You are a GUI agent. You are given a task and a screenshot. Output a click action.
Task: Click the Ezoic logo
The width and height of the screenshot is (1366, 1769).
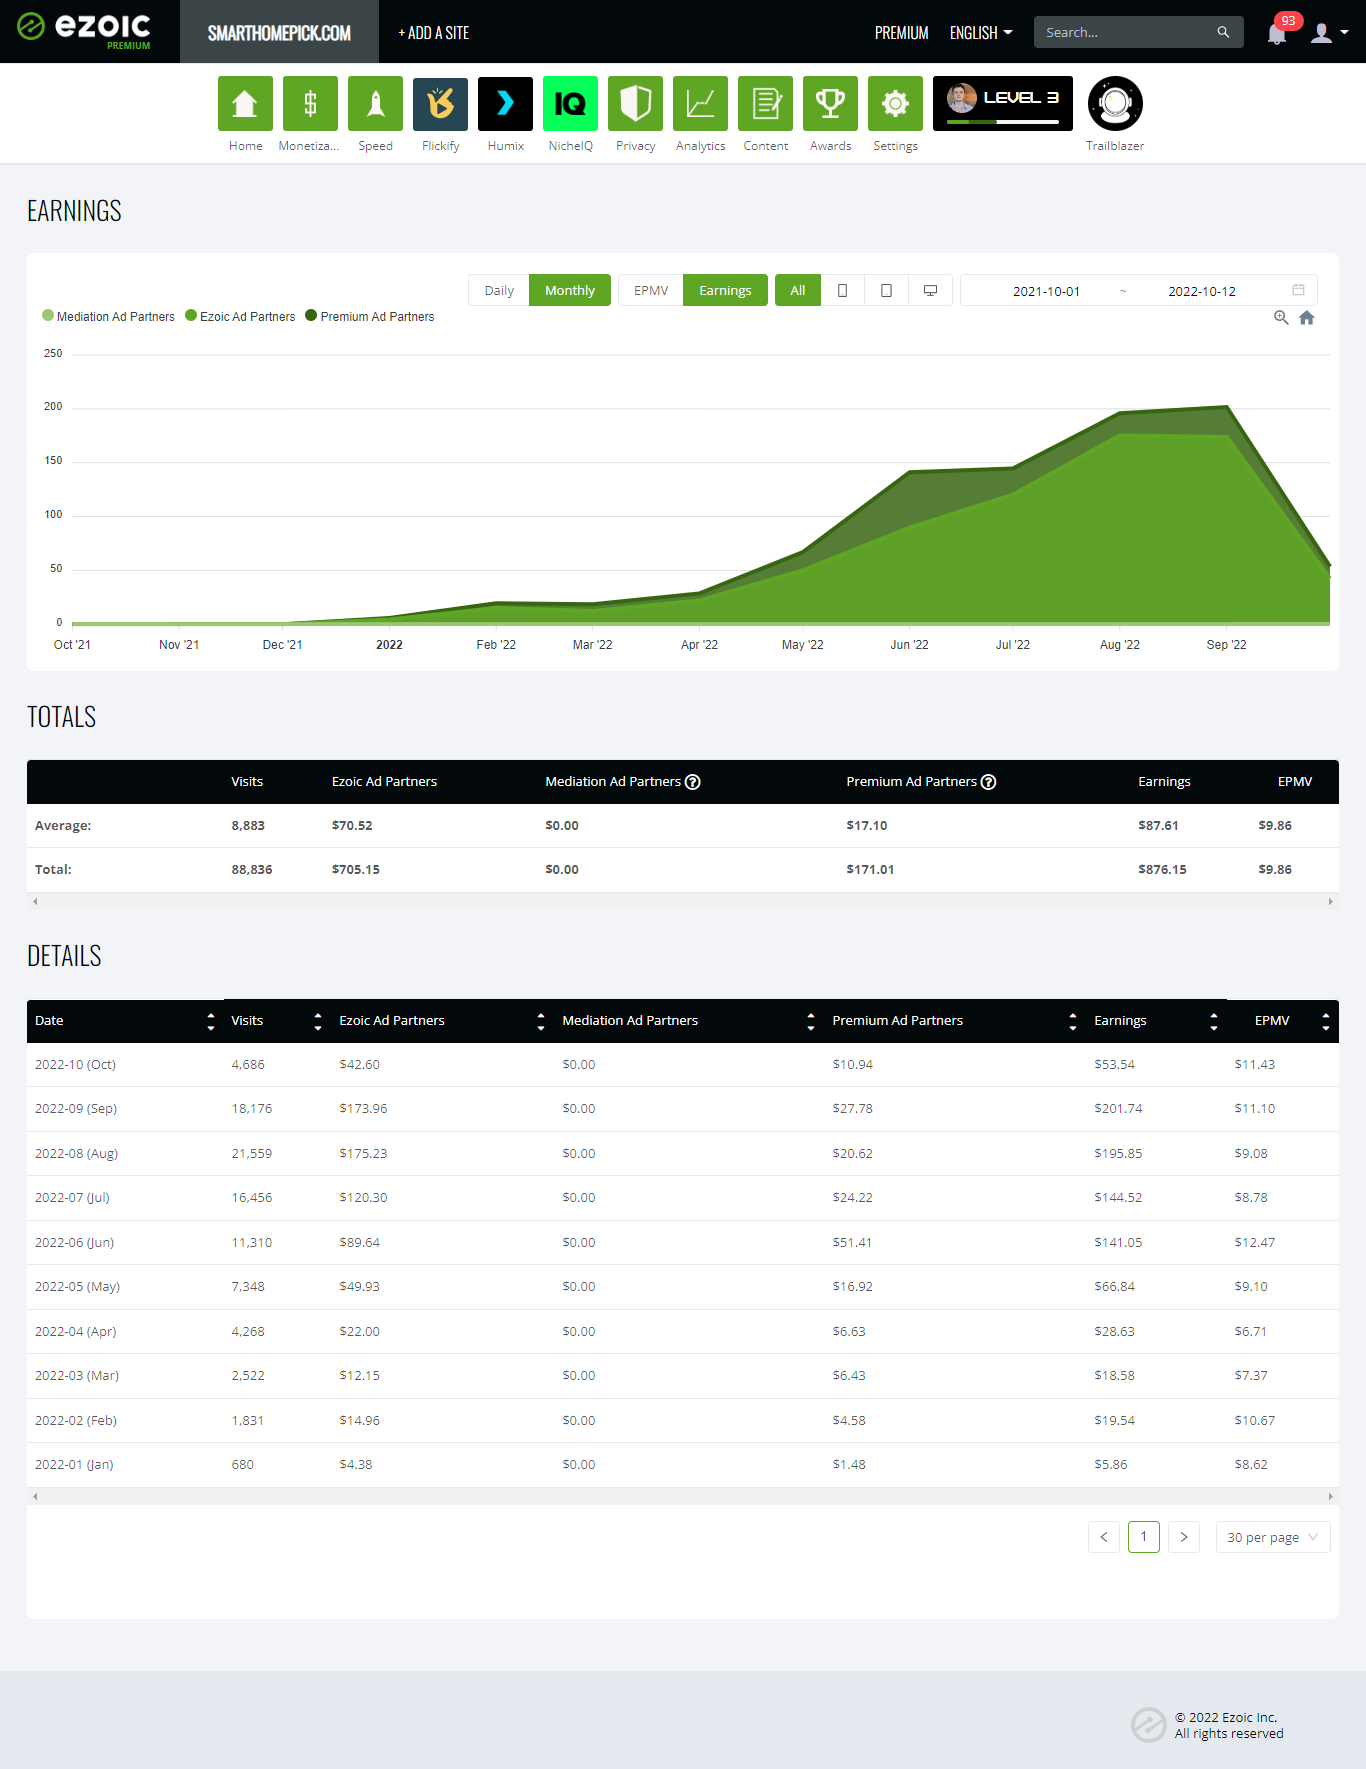84,30
